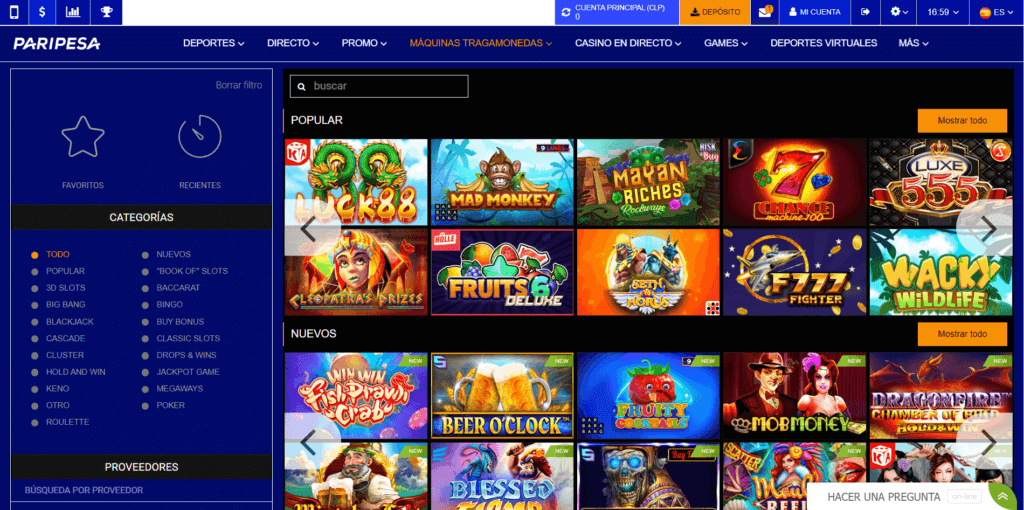Open the Fruity Cocktails game
The image size is (1024, 510).
[x=648, y=396]
